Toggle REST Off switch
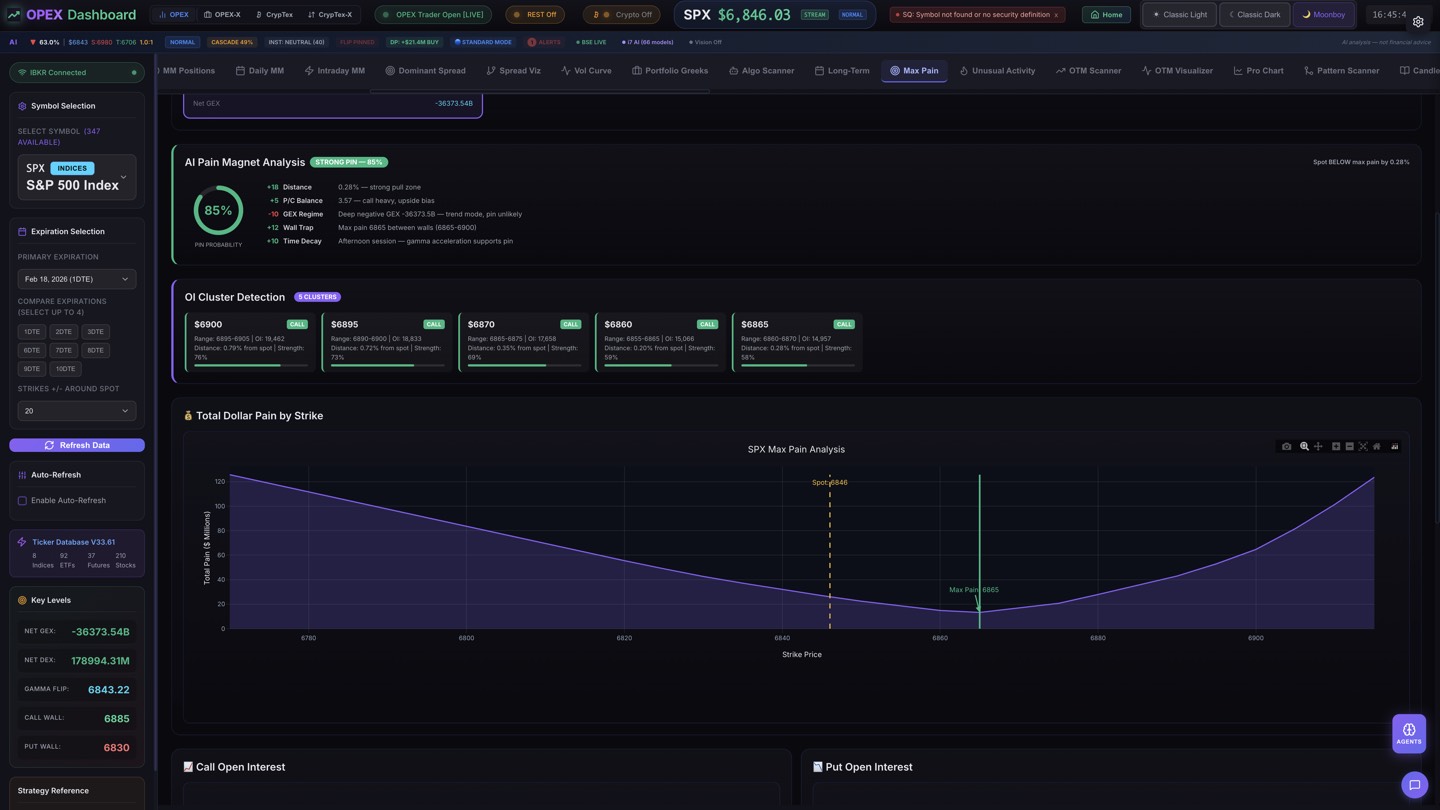 [x=534, y=15]
